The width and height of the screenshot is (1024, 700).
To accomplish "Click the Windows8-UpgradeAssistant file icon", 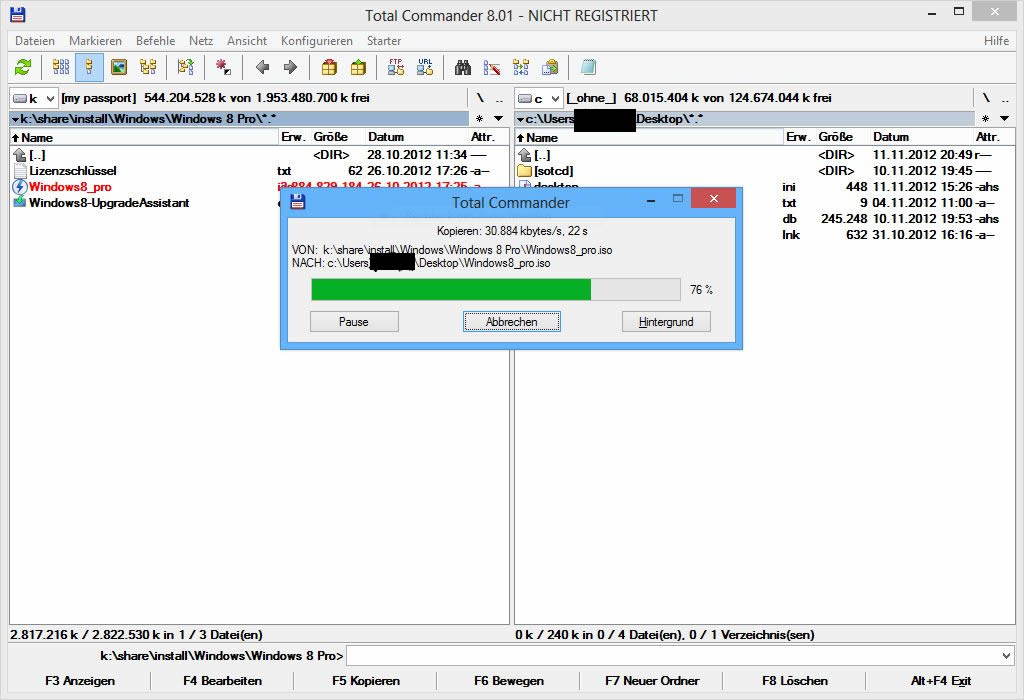I will click(x=20, y=202).
